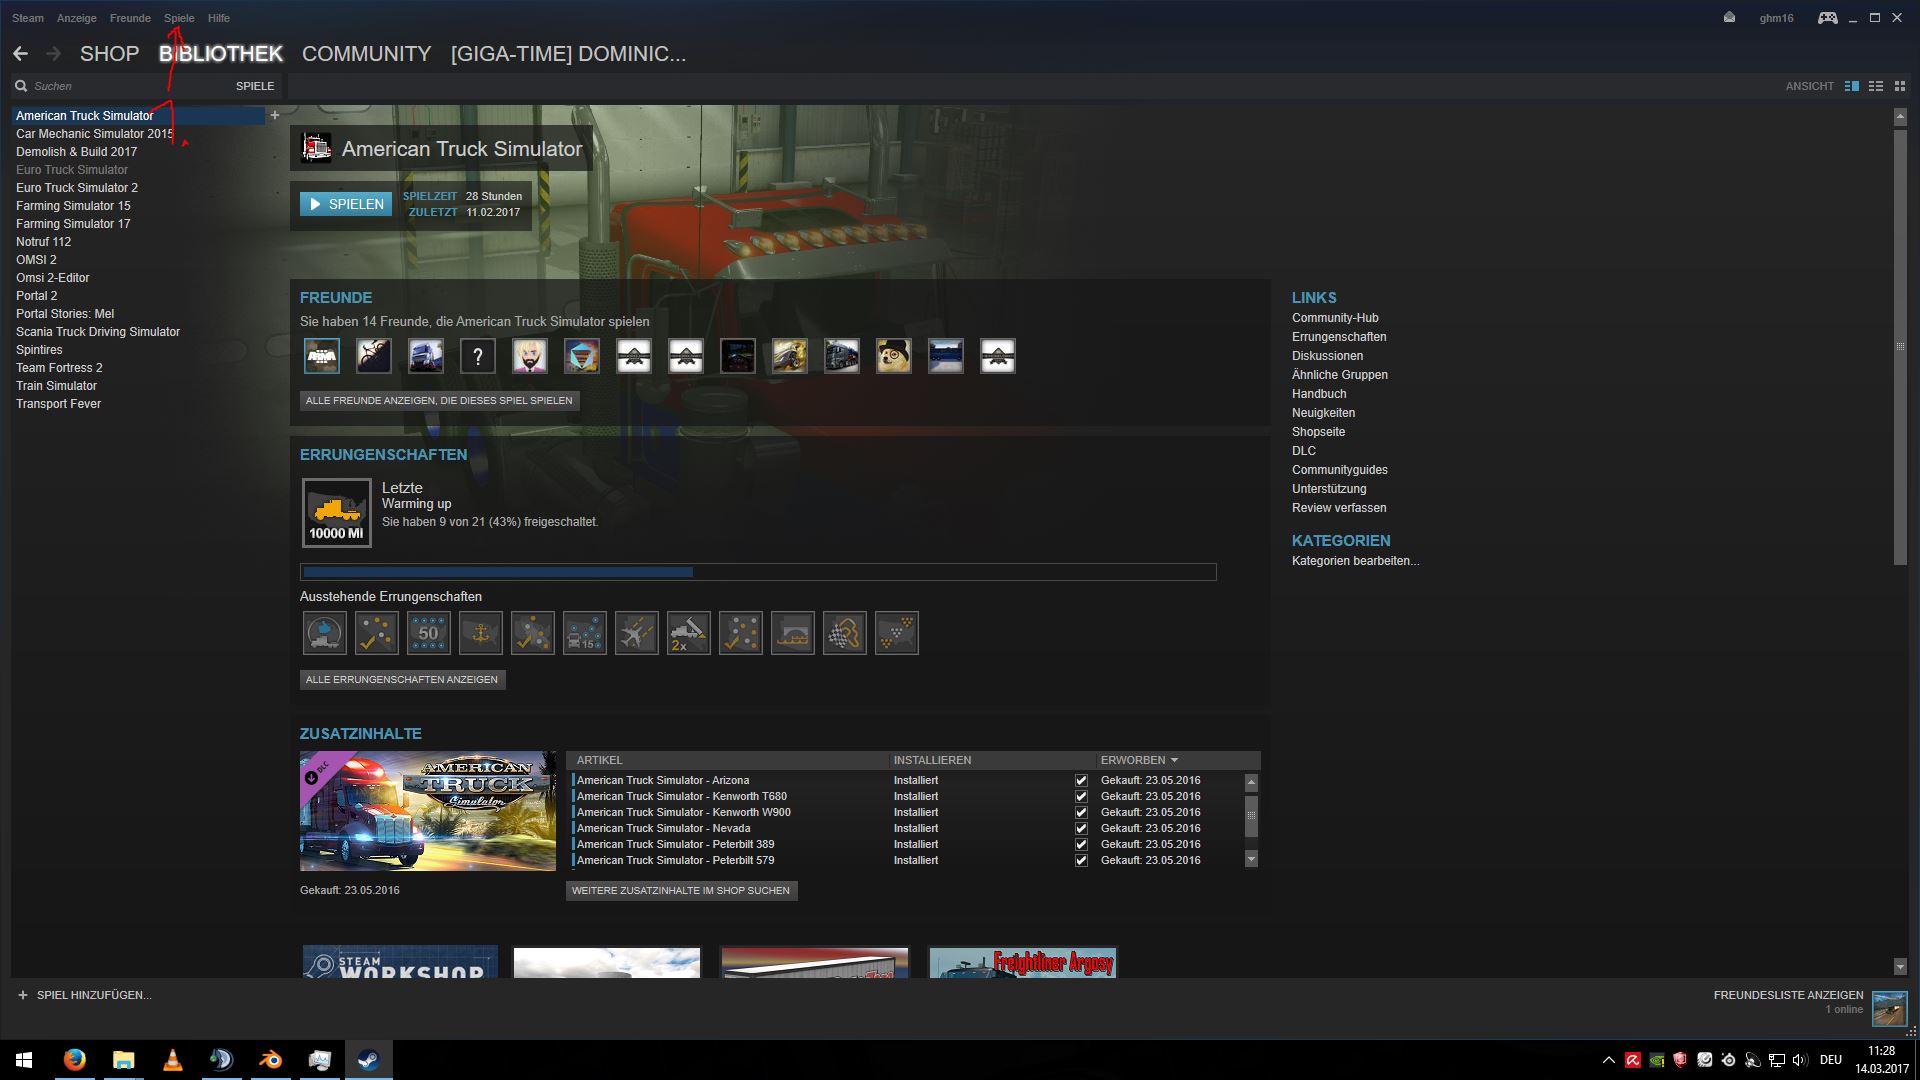Click the plus icon beside the selected game
Image resolution: width=1920 pixels, height=1080 pixels.
tap(275, 115)
